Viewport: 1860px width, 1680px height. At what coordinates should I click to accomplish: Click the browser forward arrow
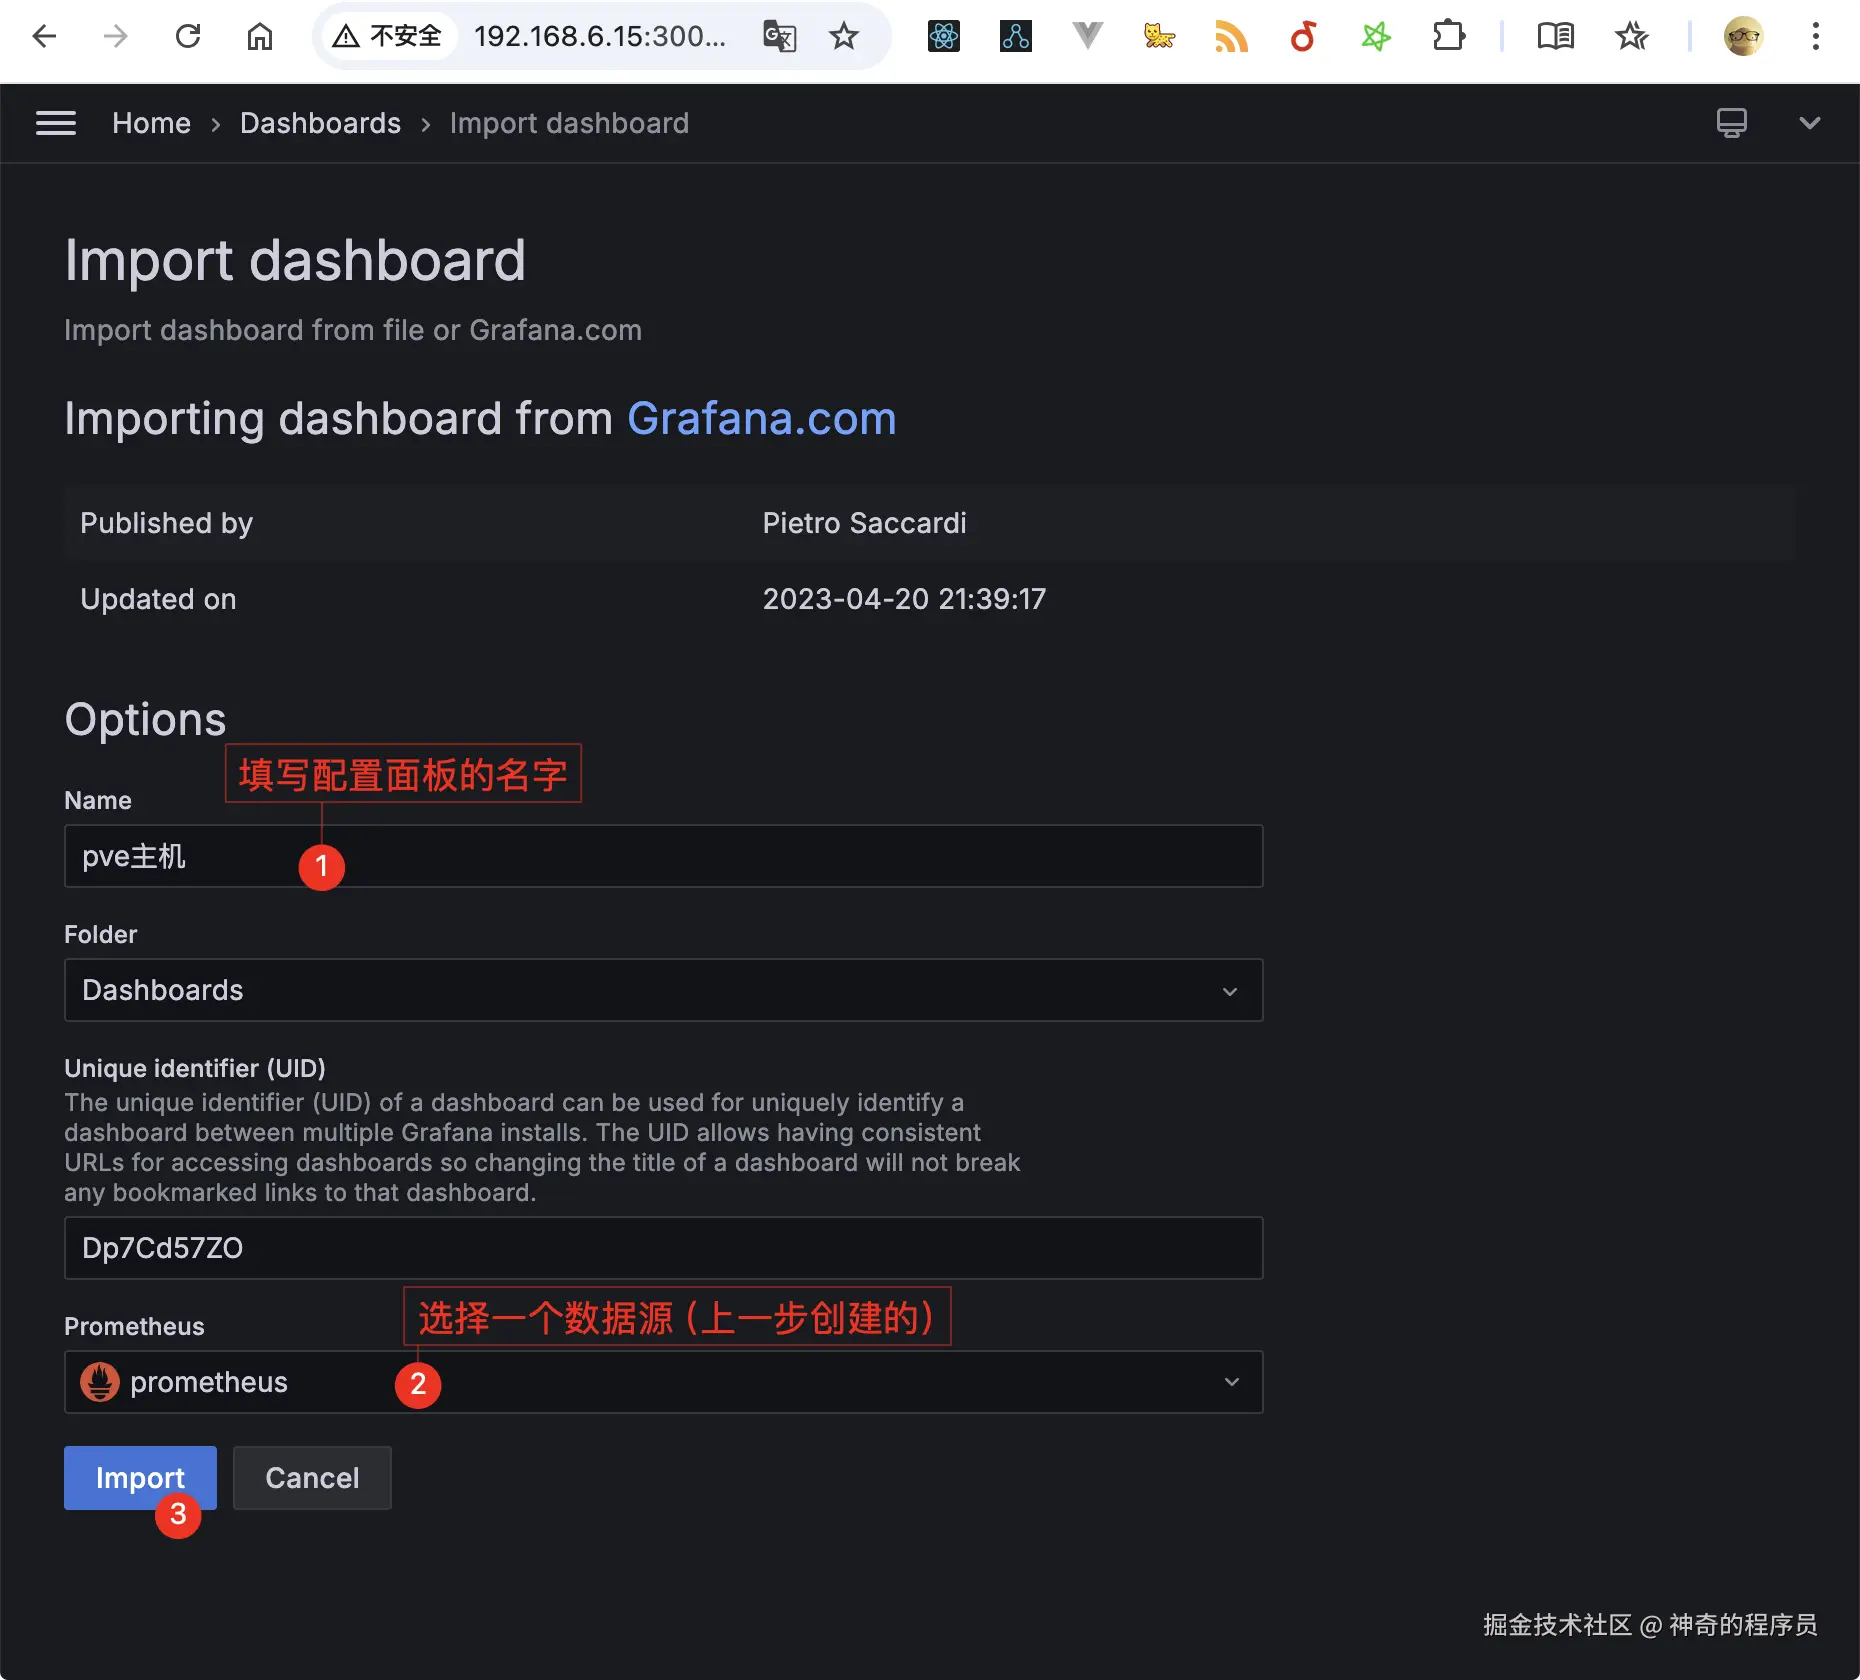click(116, 37)
